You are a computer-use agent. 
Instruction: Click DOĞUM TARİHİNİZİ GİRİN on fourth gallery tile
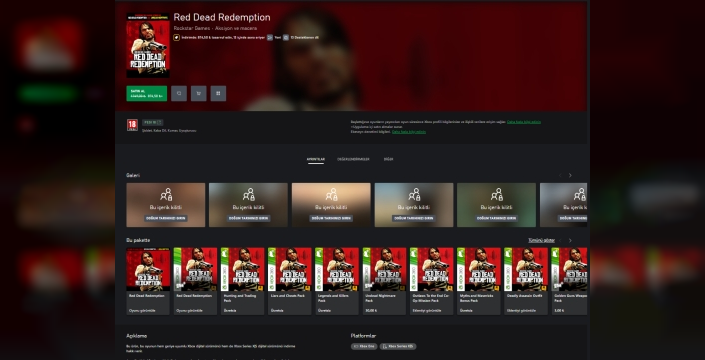point(414,218)
